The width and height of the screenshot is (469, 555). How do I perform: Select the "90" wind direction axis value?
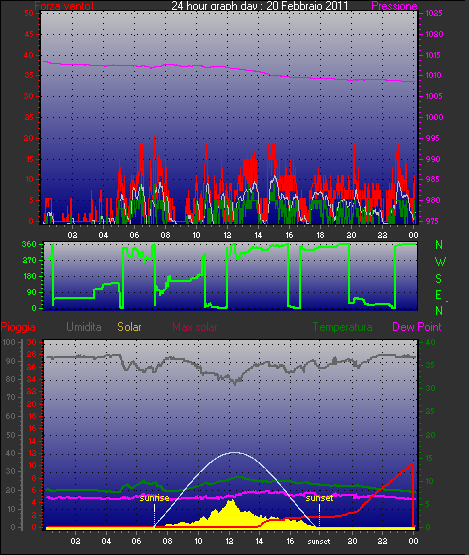pyautogui.click(x=32, y=292)
